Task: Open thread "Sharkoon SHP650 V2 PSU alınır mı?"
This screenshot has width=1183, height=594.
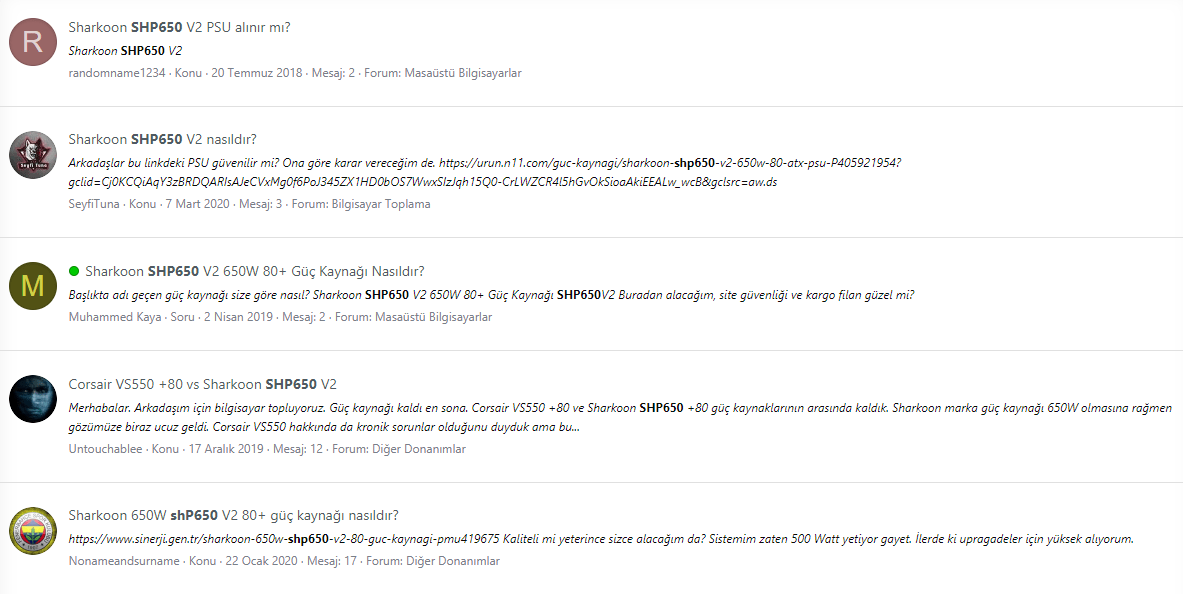Action: click(x=177, y=28)
